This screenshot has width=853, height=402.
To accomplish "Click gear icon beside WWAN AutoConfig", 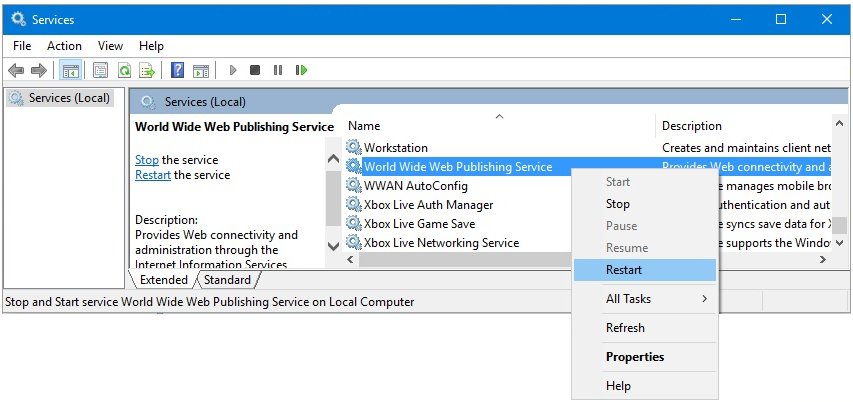I will [354, 185].
